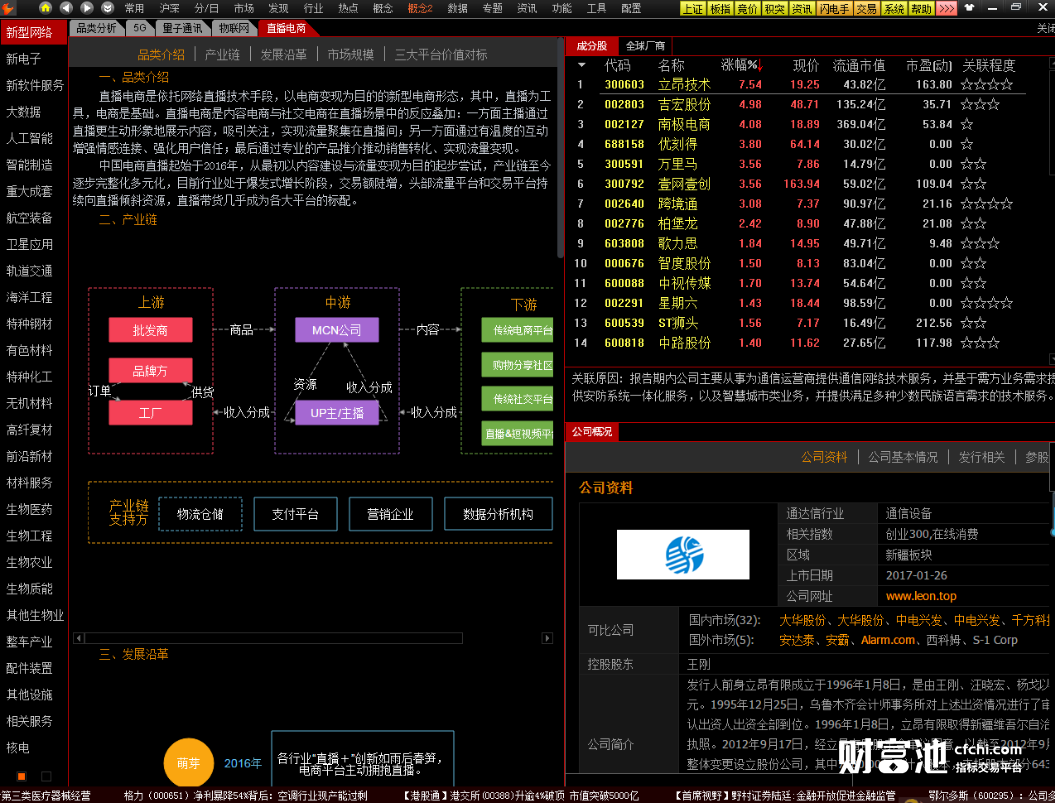Image resolution: width=1055 pixels, height=803 pixels.
Task: Open the 常用 menu
Action: click(x=134, y=9)
